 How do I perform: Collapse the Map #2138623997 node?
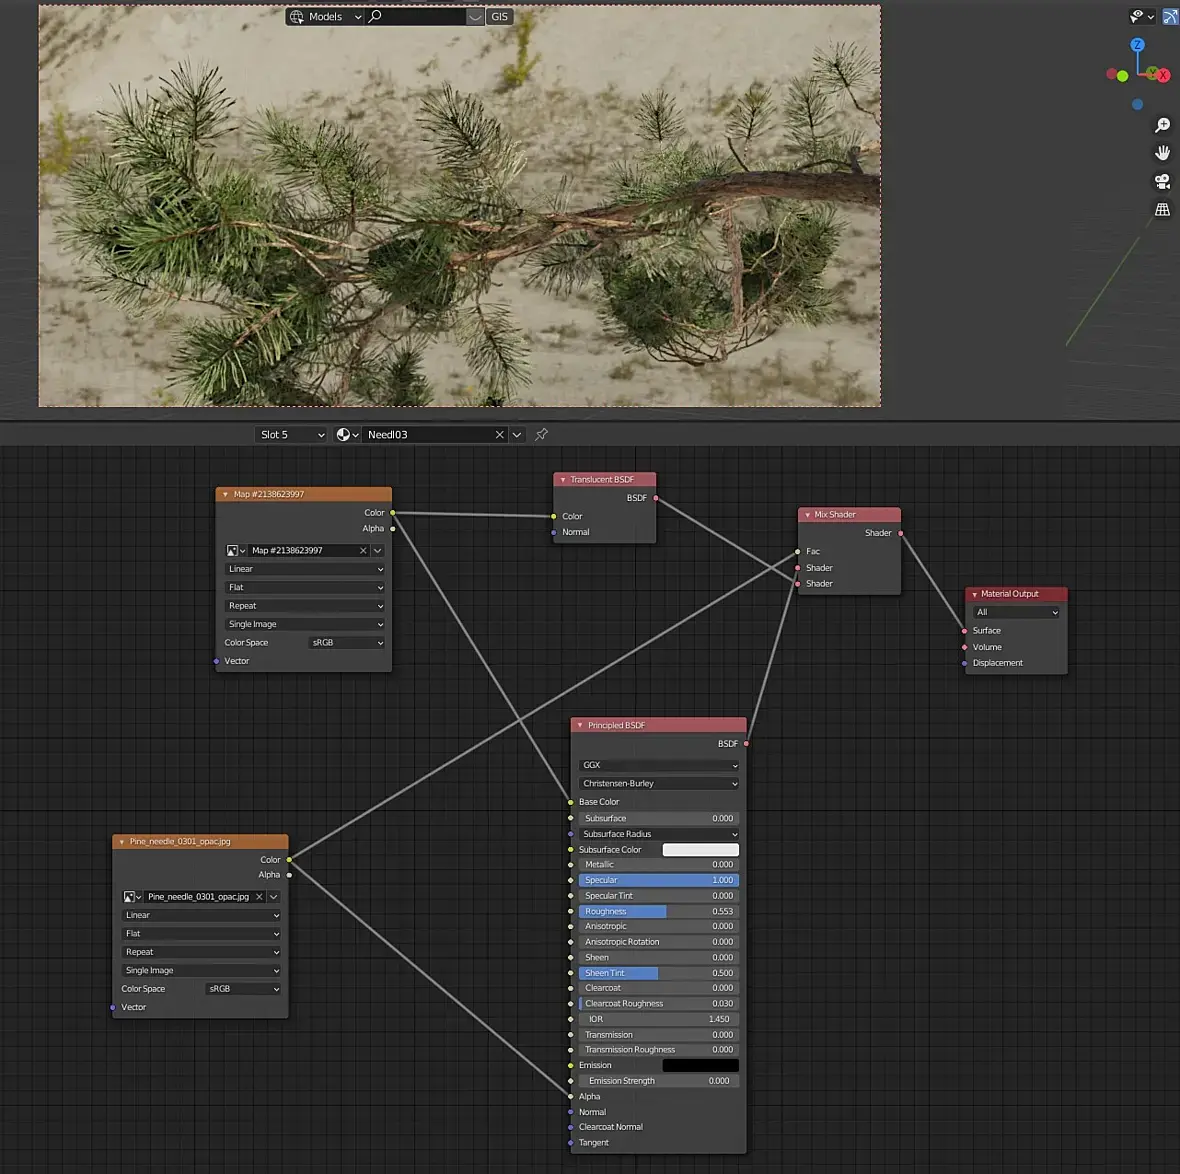[x=225, y=494]
